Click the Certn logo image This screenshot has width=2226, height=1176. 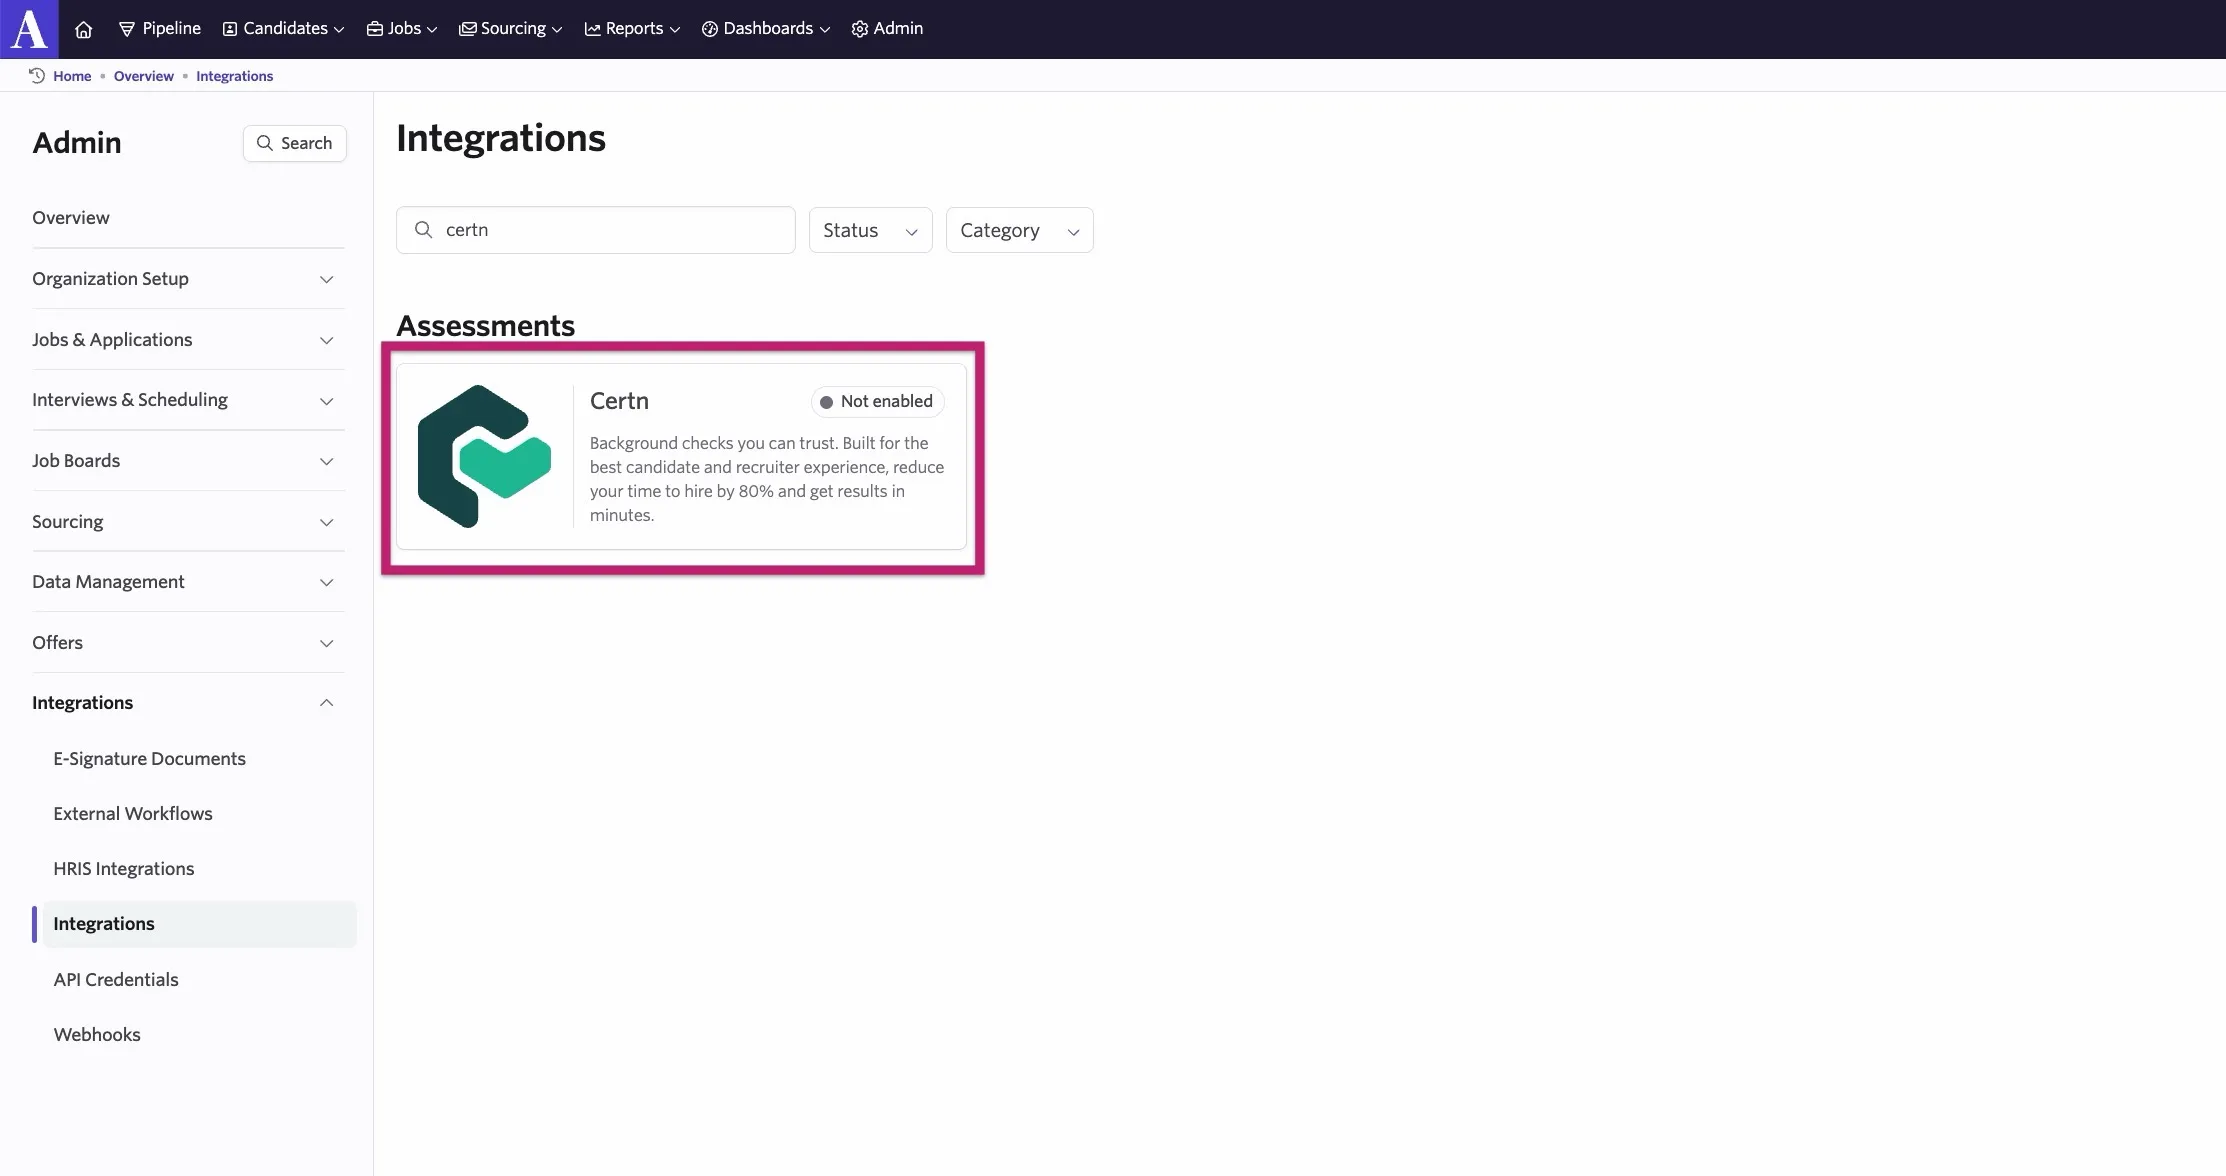pos(485,456)
